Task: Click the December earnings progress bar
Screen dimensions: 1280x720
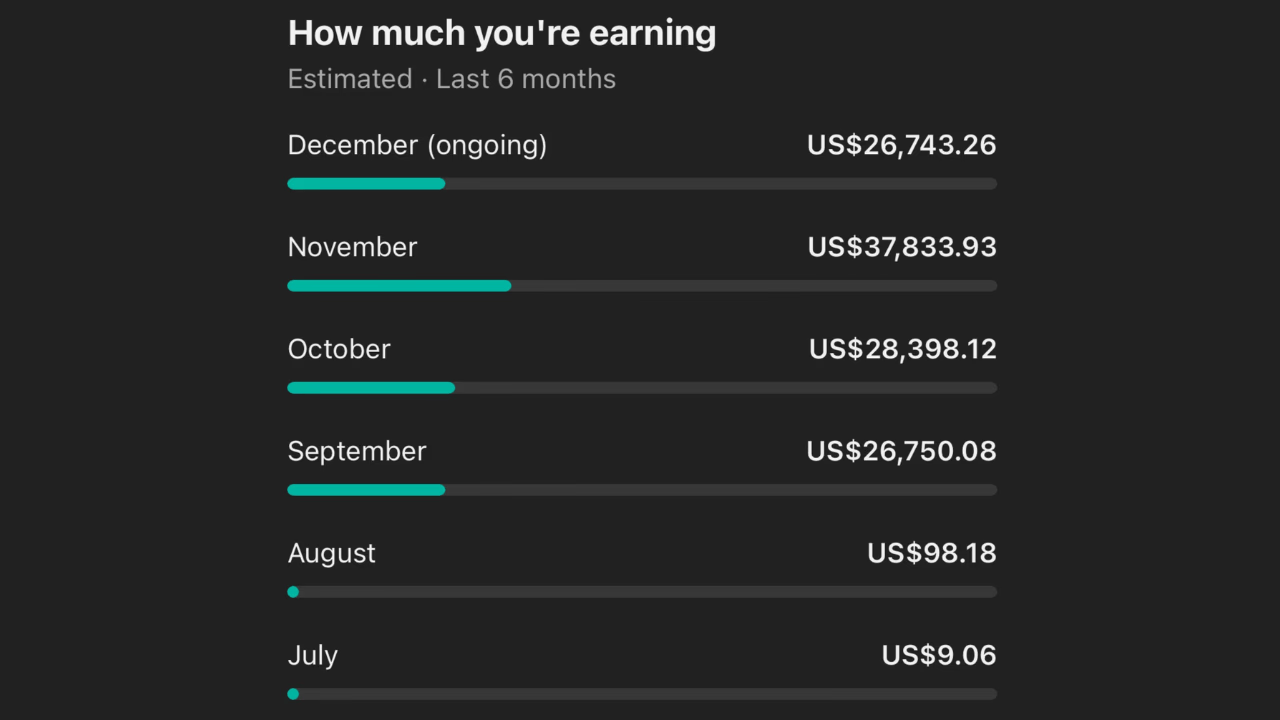Action: [x=641, y=184]
